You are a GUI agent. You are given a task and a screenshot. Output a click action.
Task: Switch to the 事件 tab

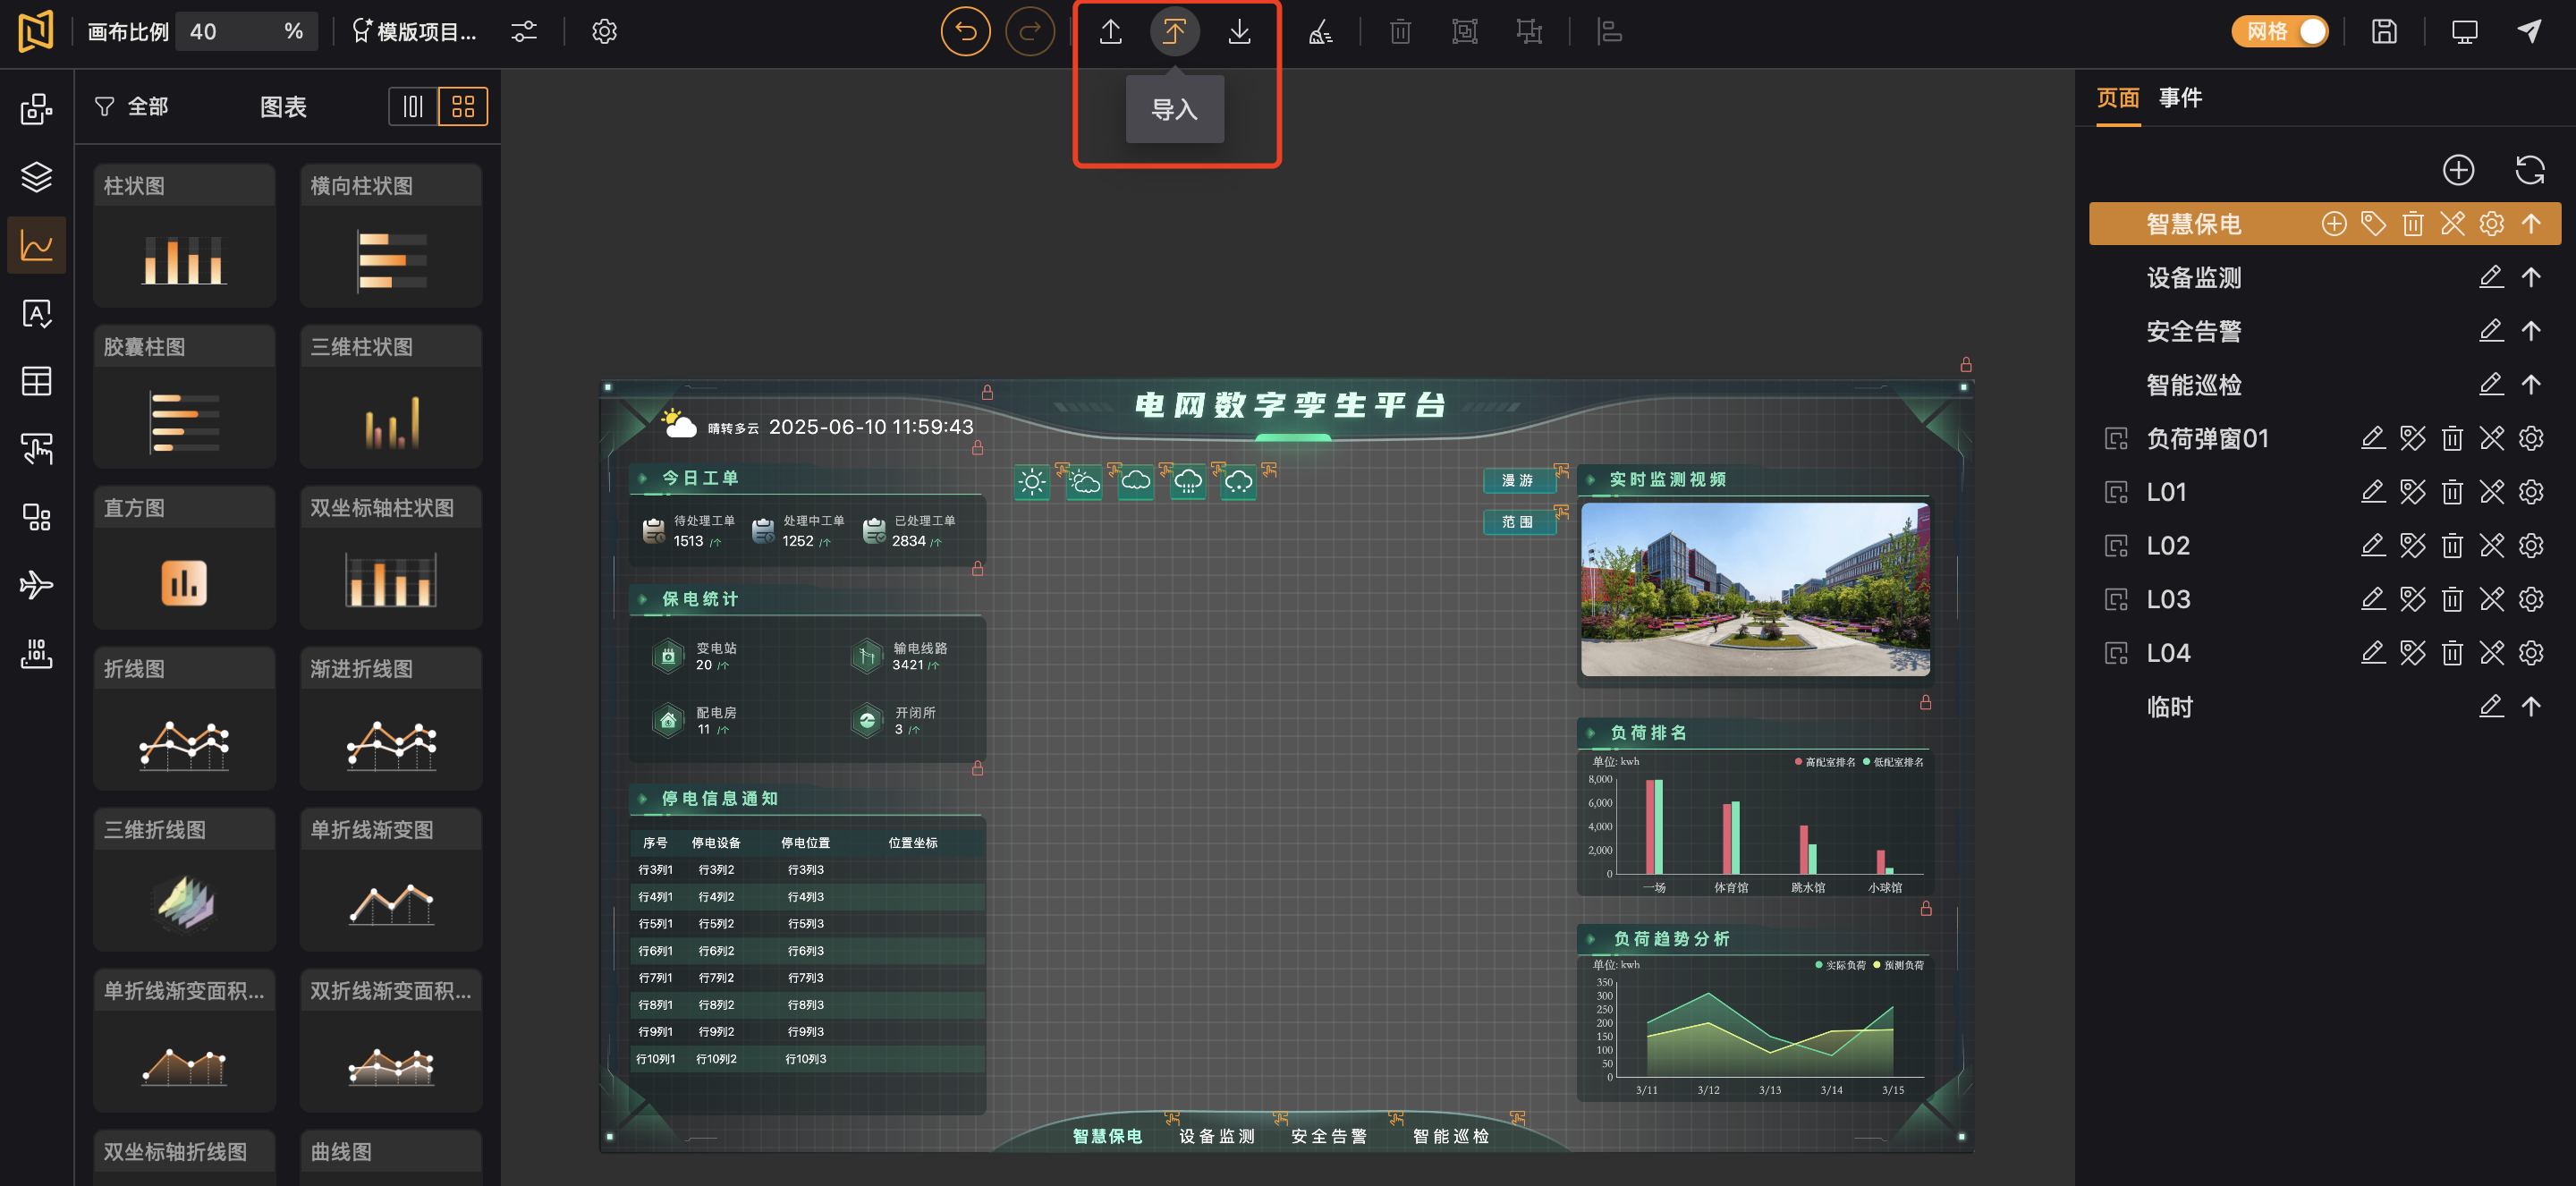[x=2180, y=98]
